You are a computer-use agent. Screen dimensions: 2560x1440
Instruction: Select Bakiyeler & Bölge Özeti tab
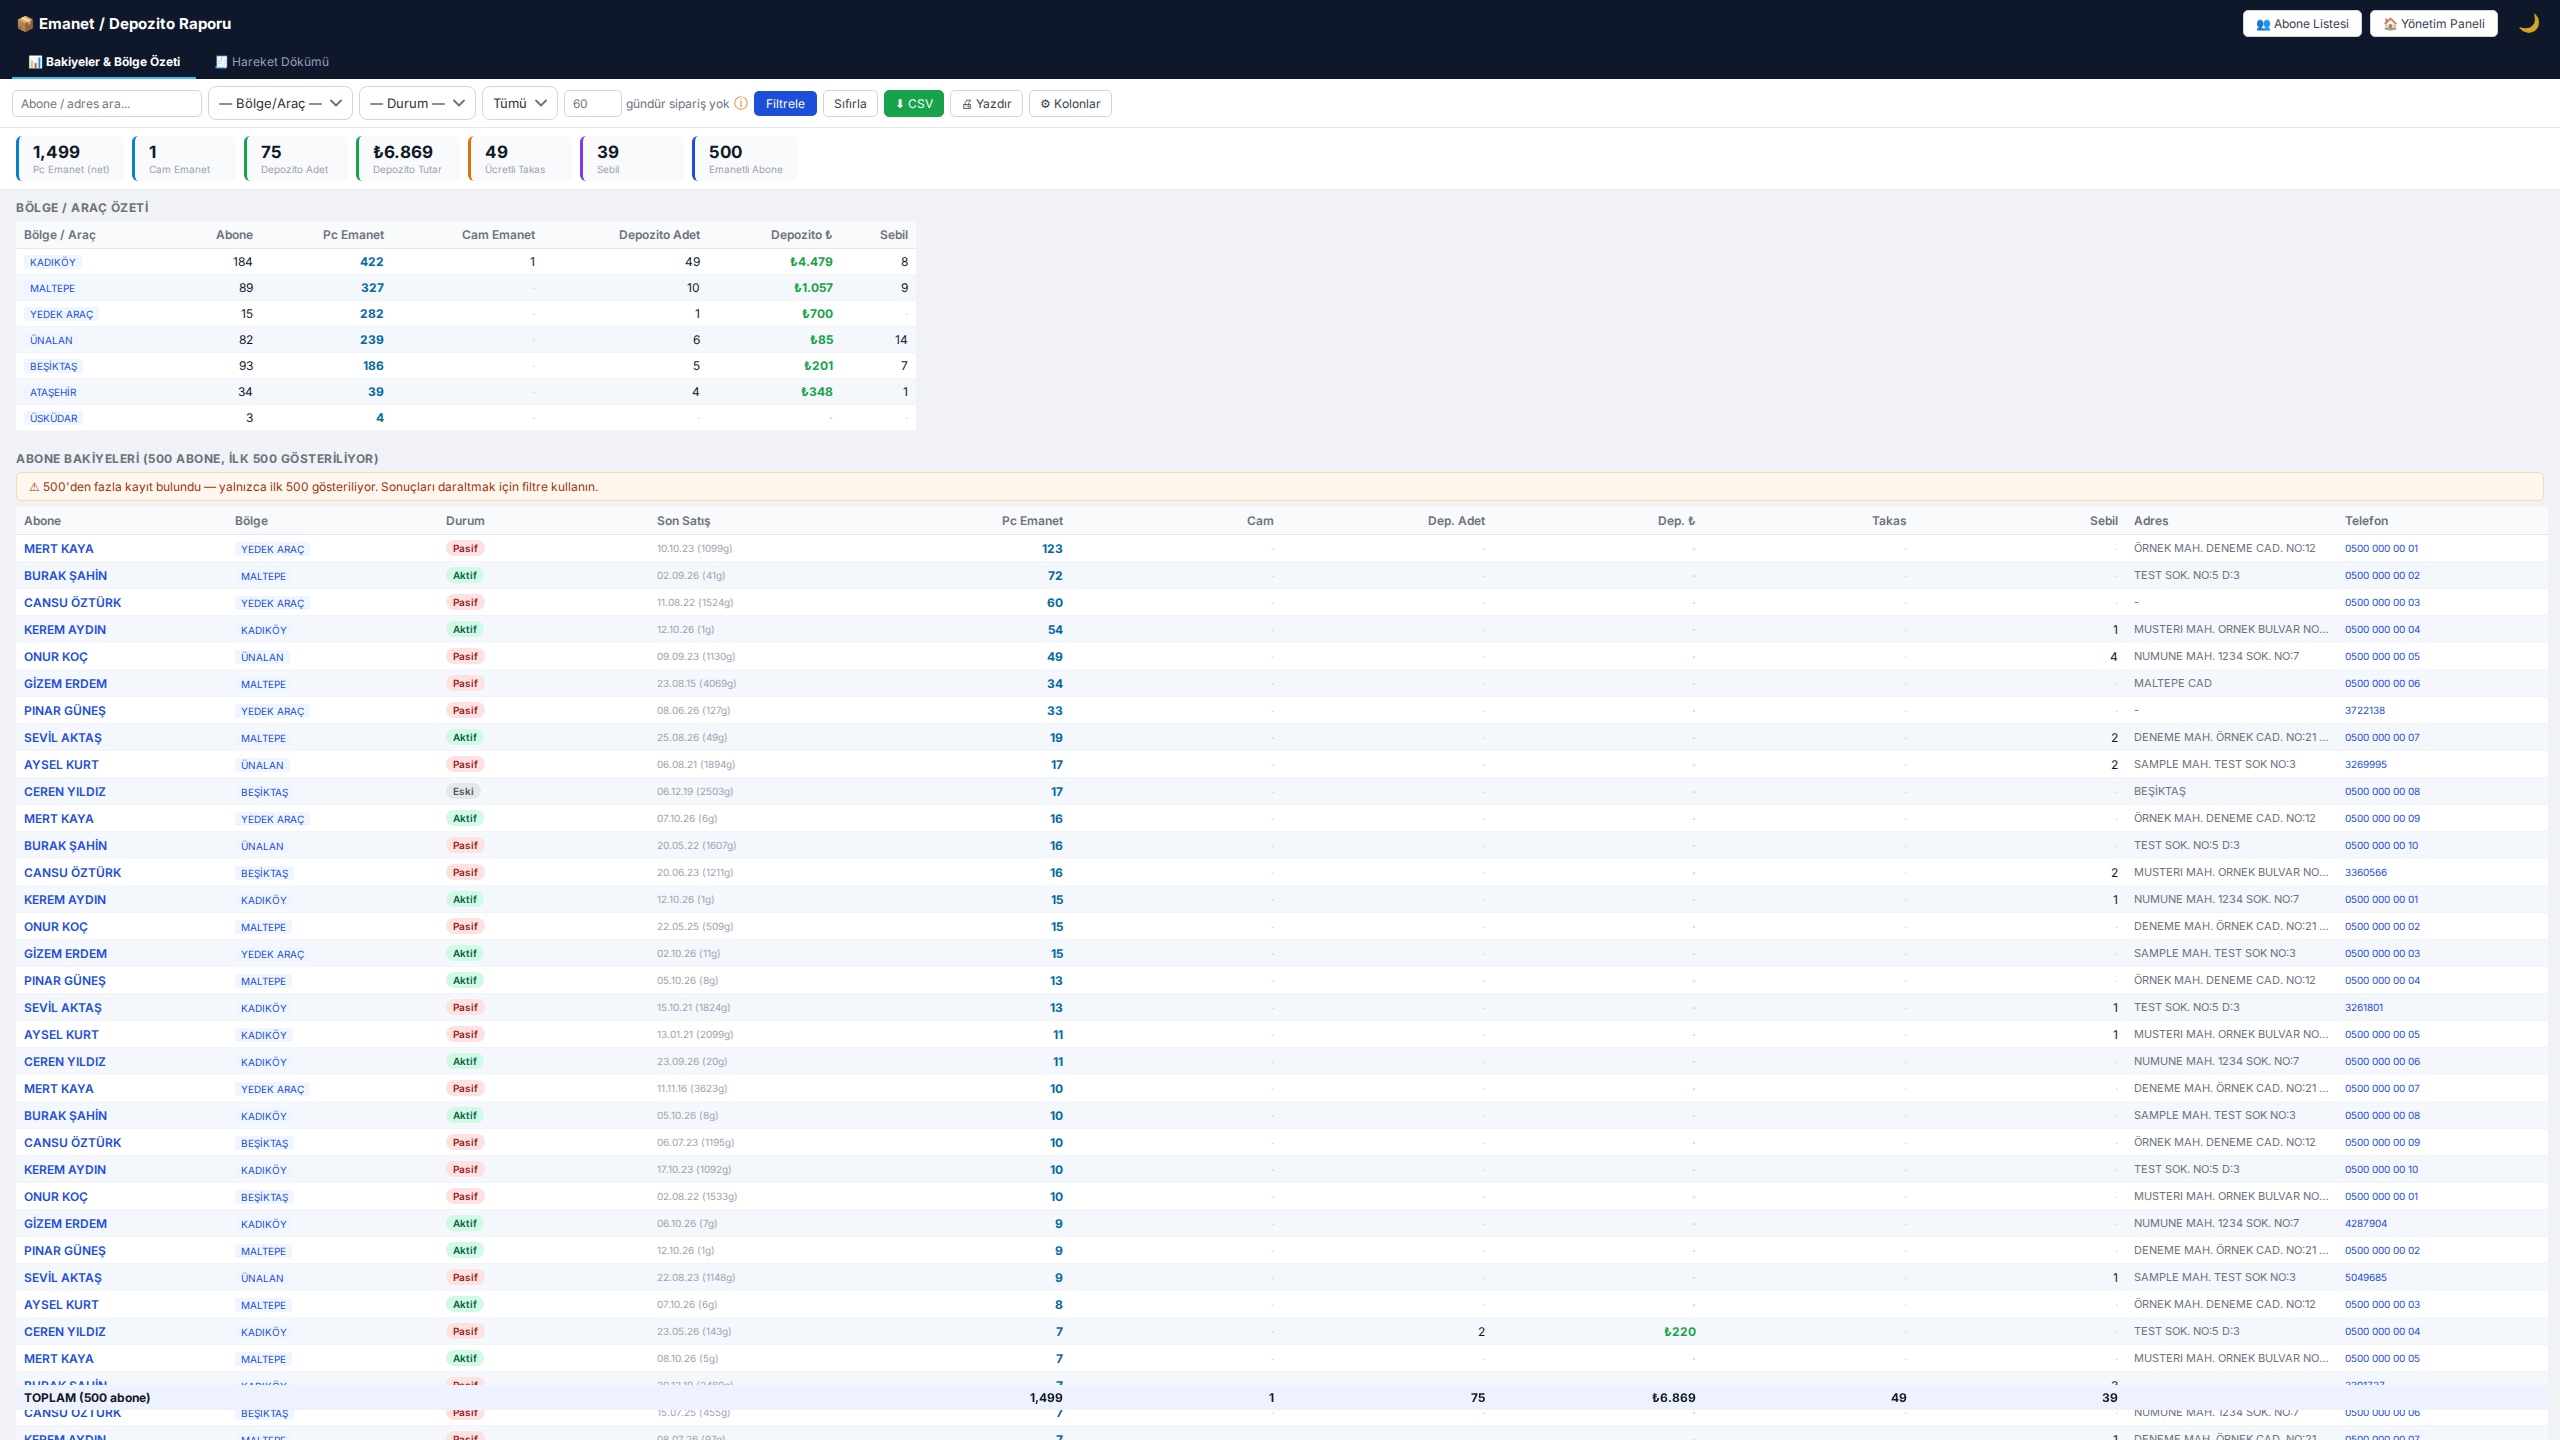coord(104,61)
